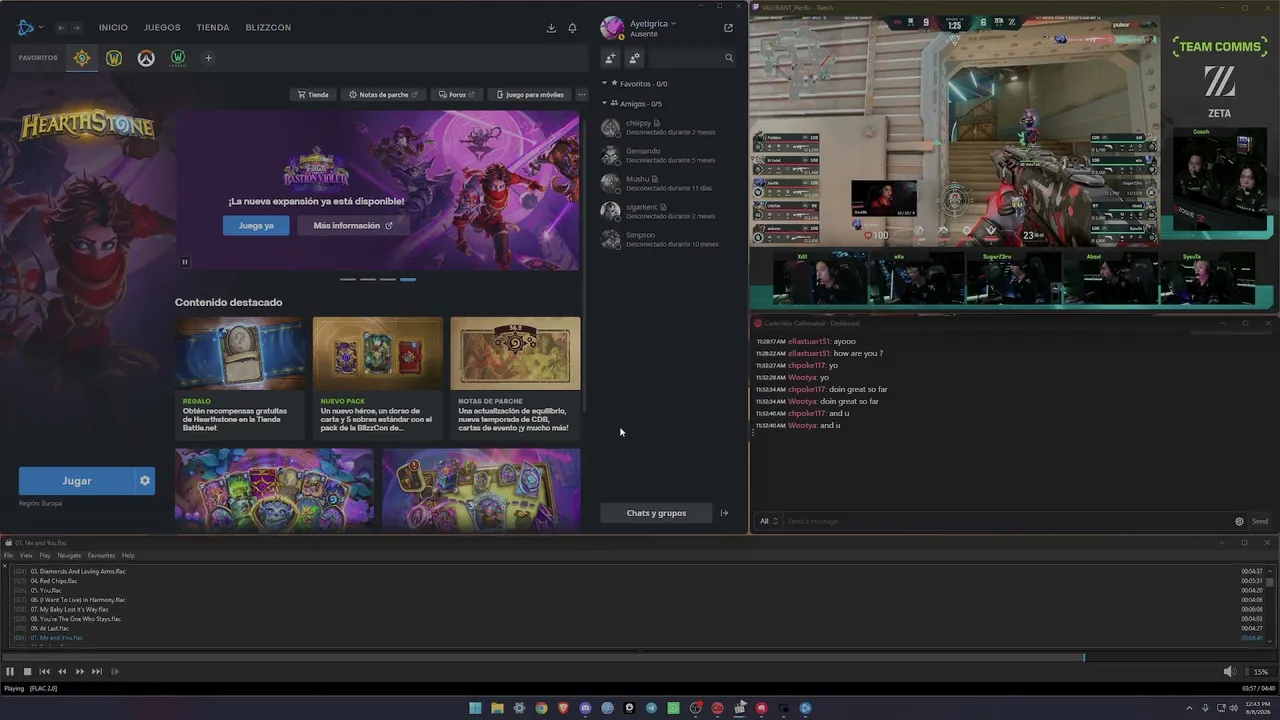1280x720 pixels.
Task: Open the File menu in music player
Action: (8, 555)
